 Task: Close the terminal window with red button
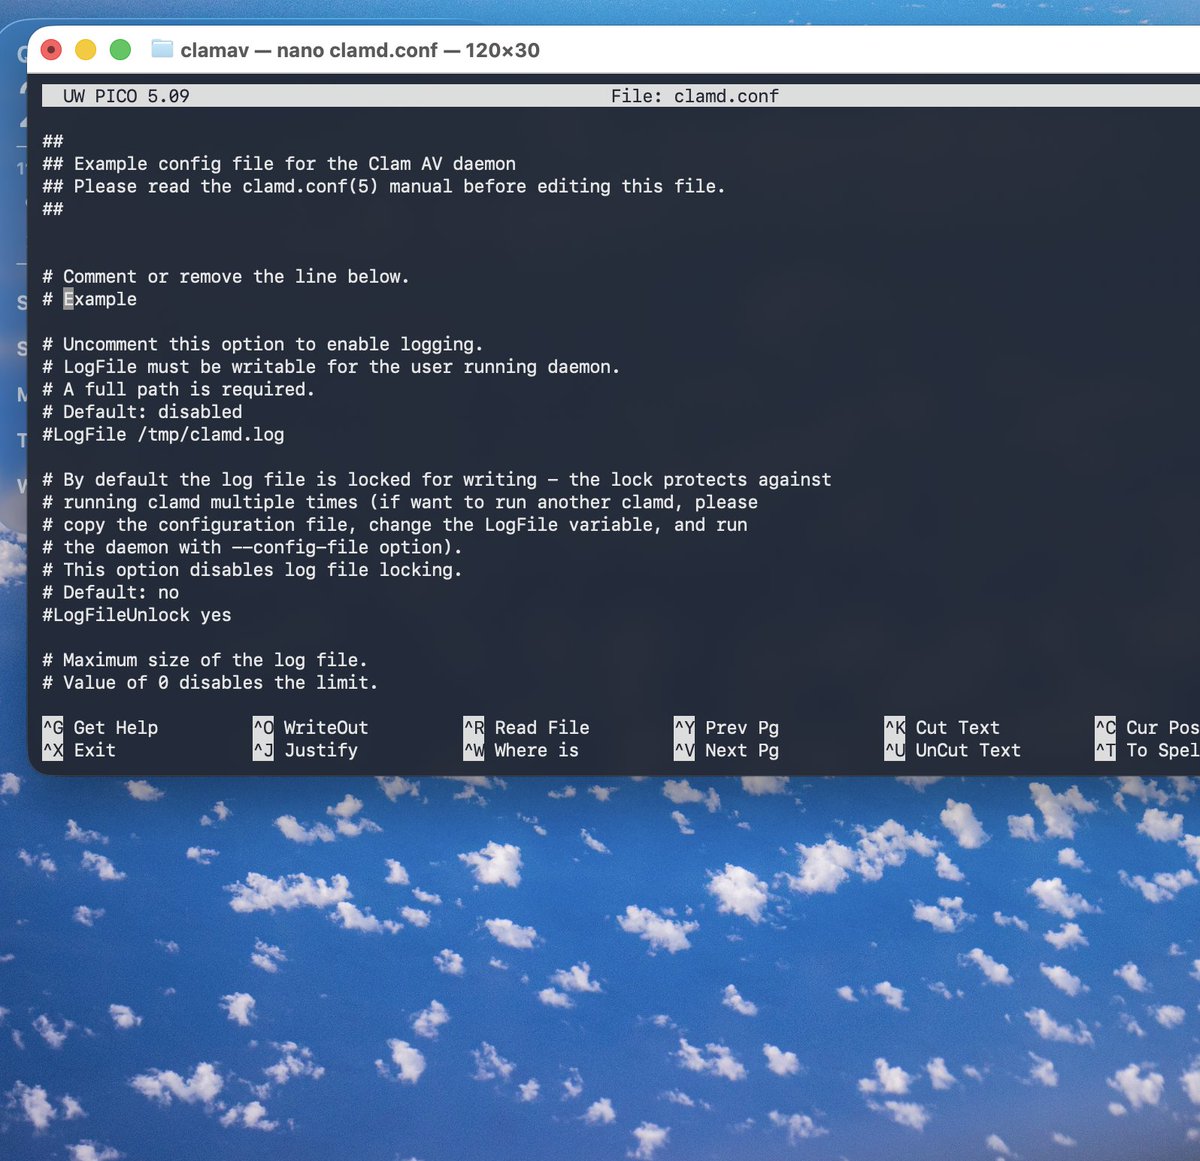pos(52,49)
